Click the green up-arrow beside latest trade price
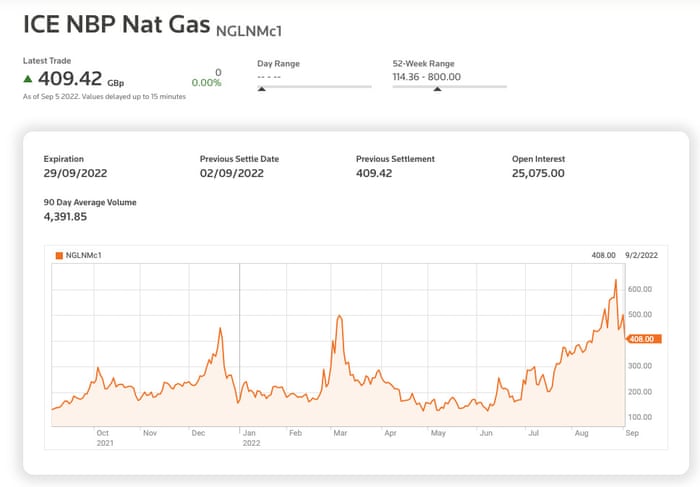 pyautogui.click(x=29, y=78)
